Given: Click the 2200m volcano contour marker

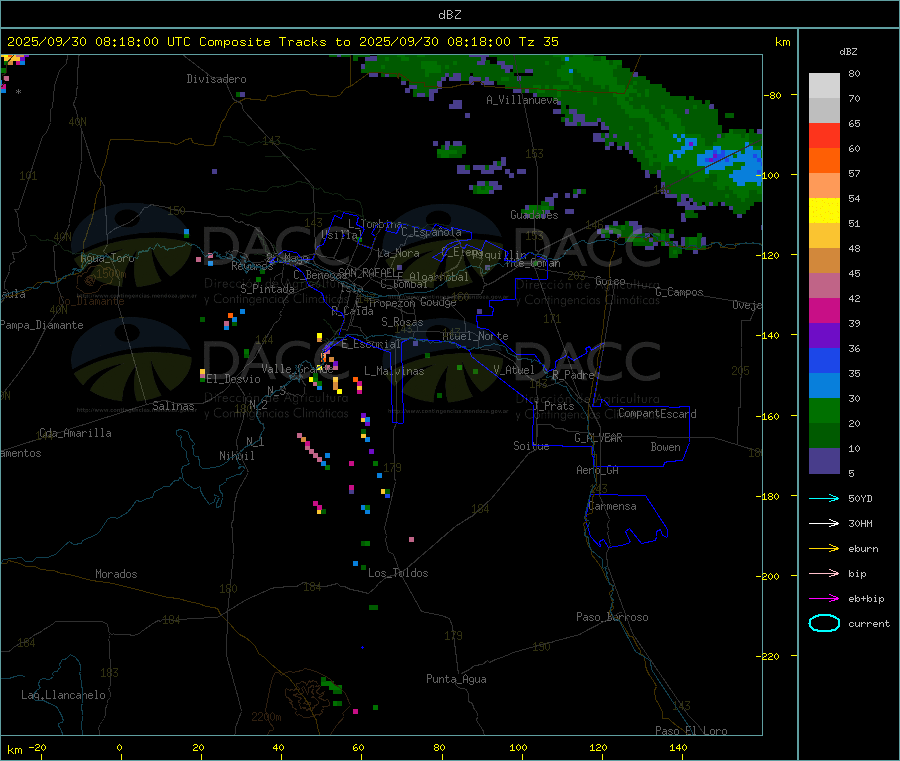Looking at the screenshot, I should pyautogui.click(x=266, y=717).
